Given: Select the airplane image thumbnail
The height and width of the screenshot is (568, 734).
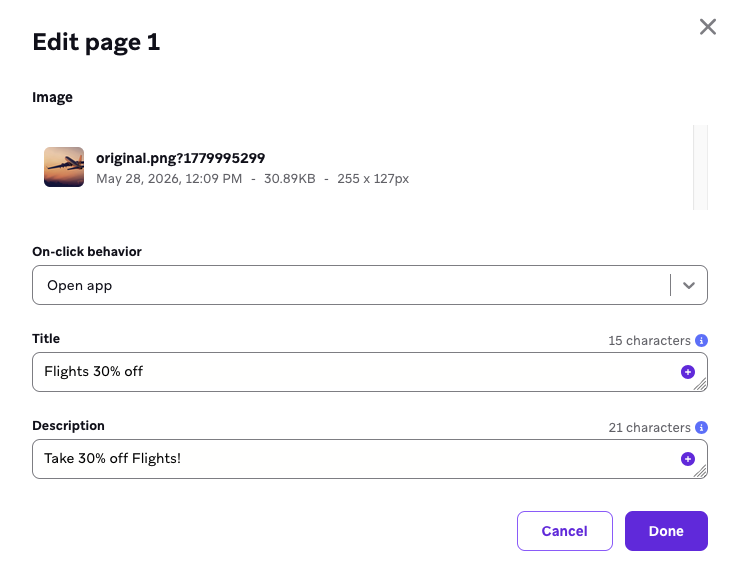Looking at the screenshot, I should tap(64, 167).
